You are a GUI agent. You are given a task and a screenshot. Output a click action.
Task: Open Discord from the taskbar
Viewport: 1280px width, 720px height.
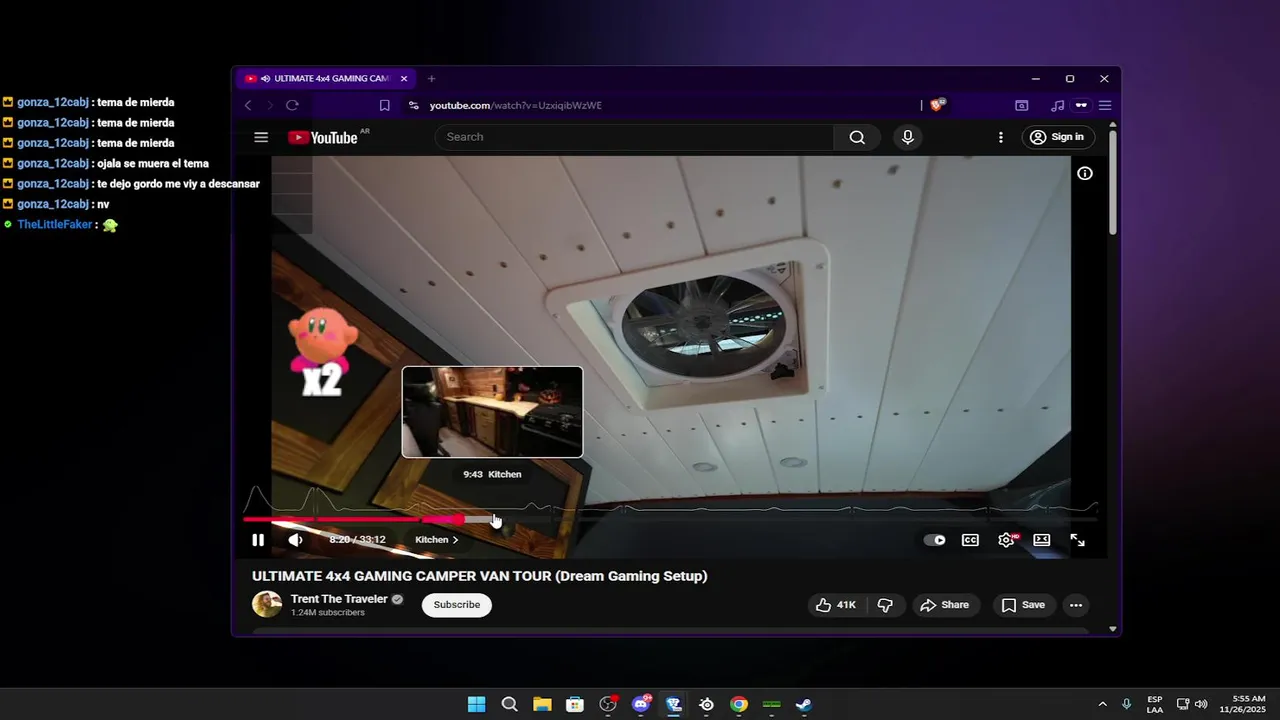[641, 704]
